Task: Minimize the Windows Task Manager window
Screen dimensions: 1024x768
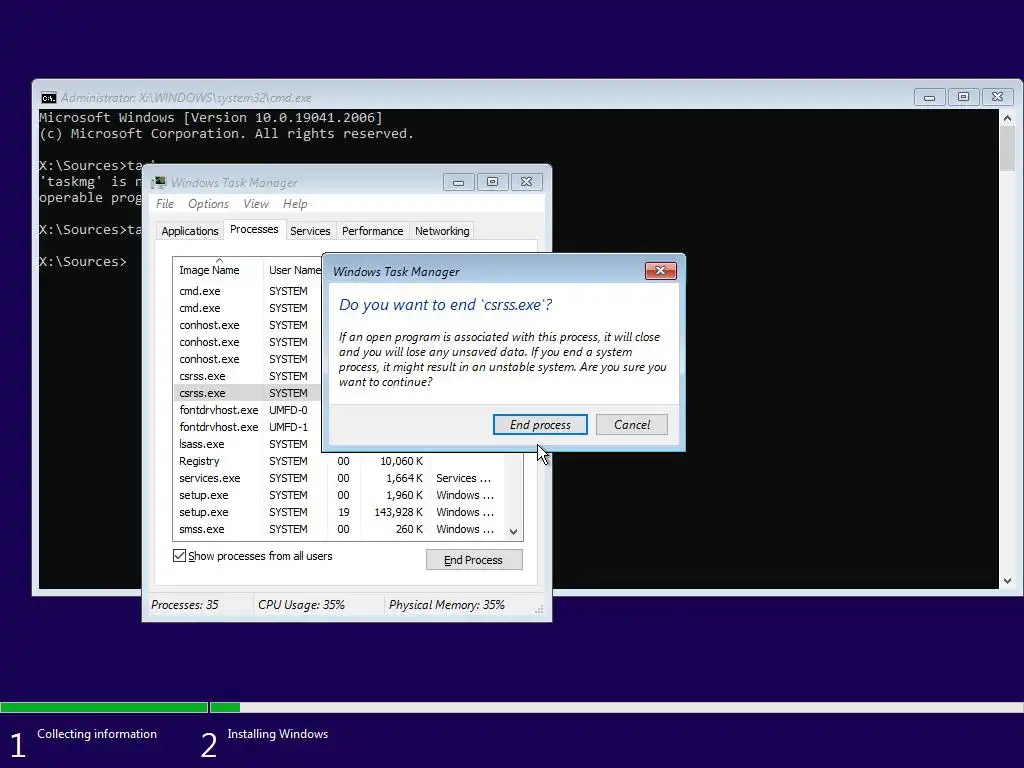Action: (458, 182)
